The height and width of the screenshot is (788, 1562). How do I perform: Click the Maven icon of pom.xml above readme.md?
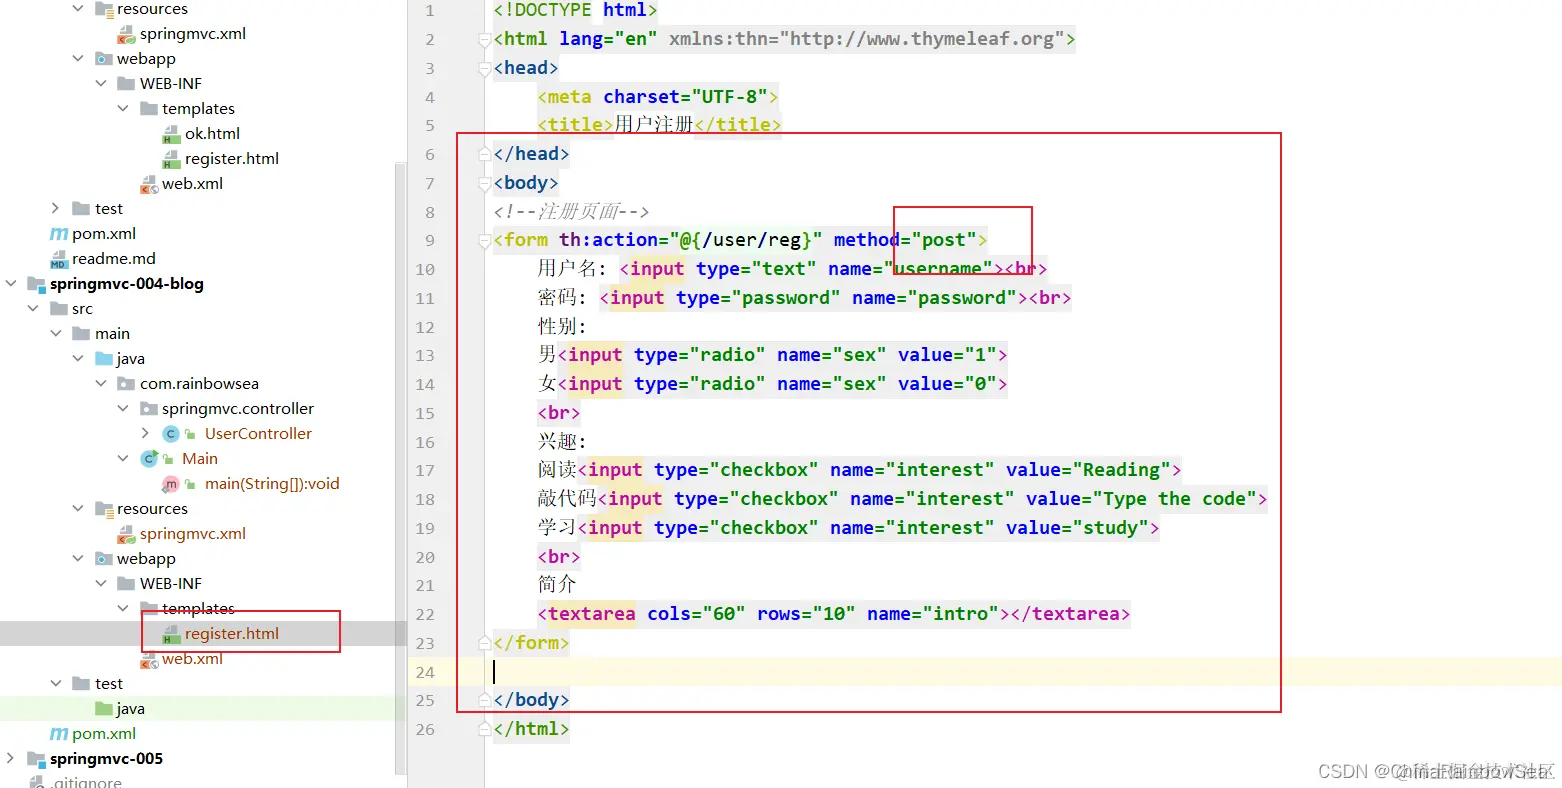(59, 234)
